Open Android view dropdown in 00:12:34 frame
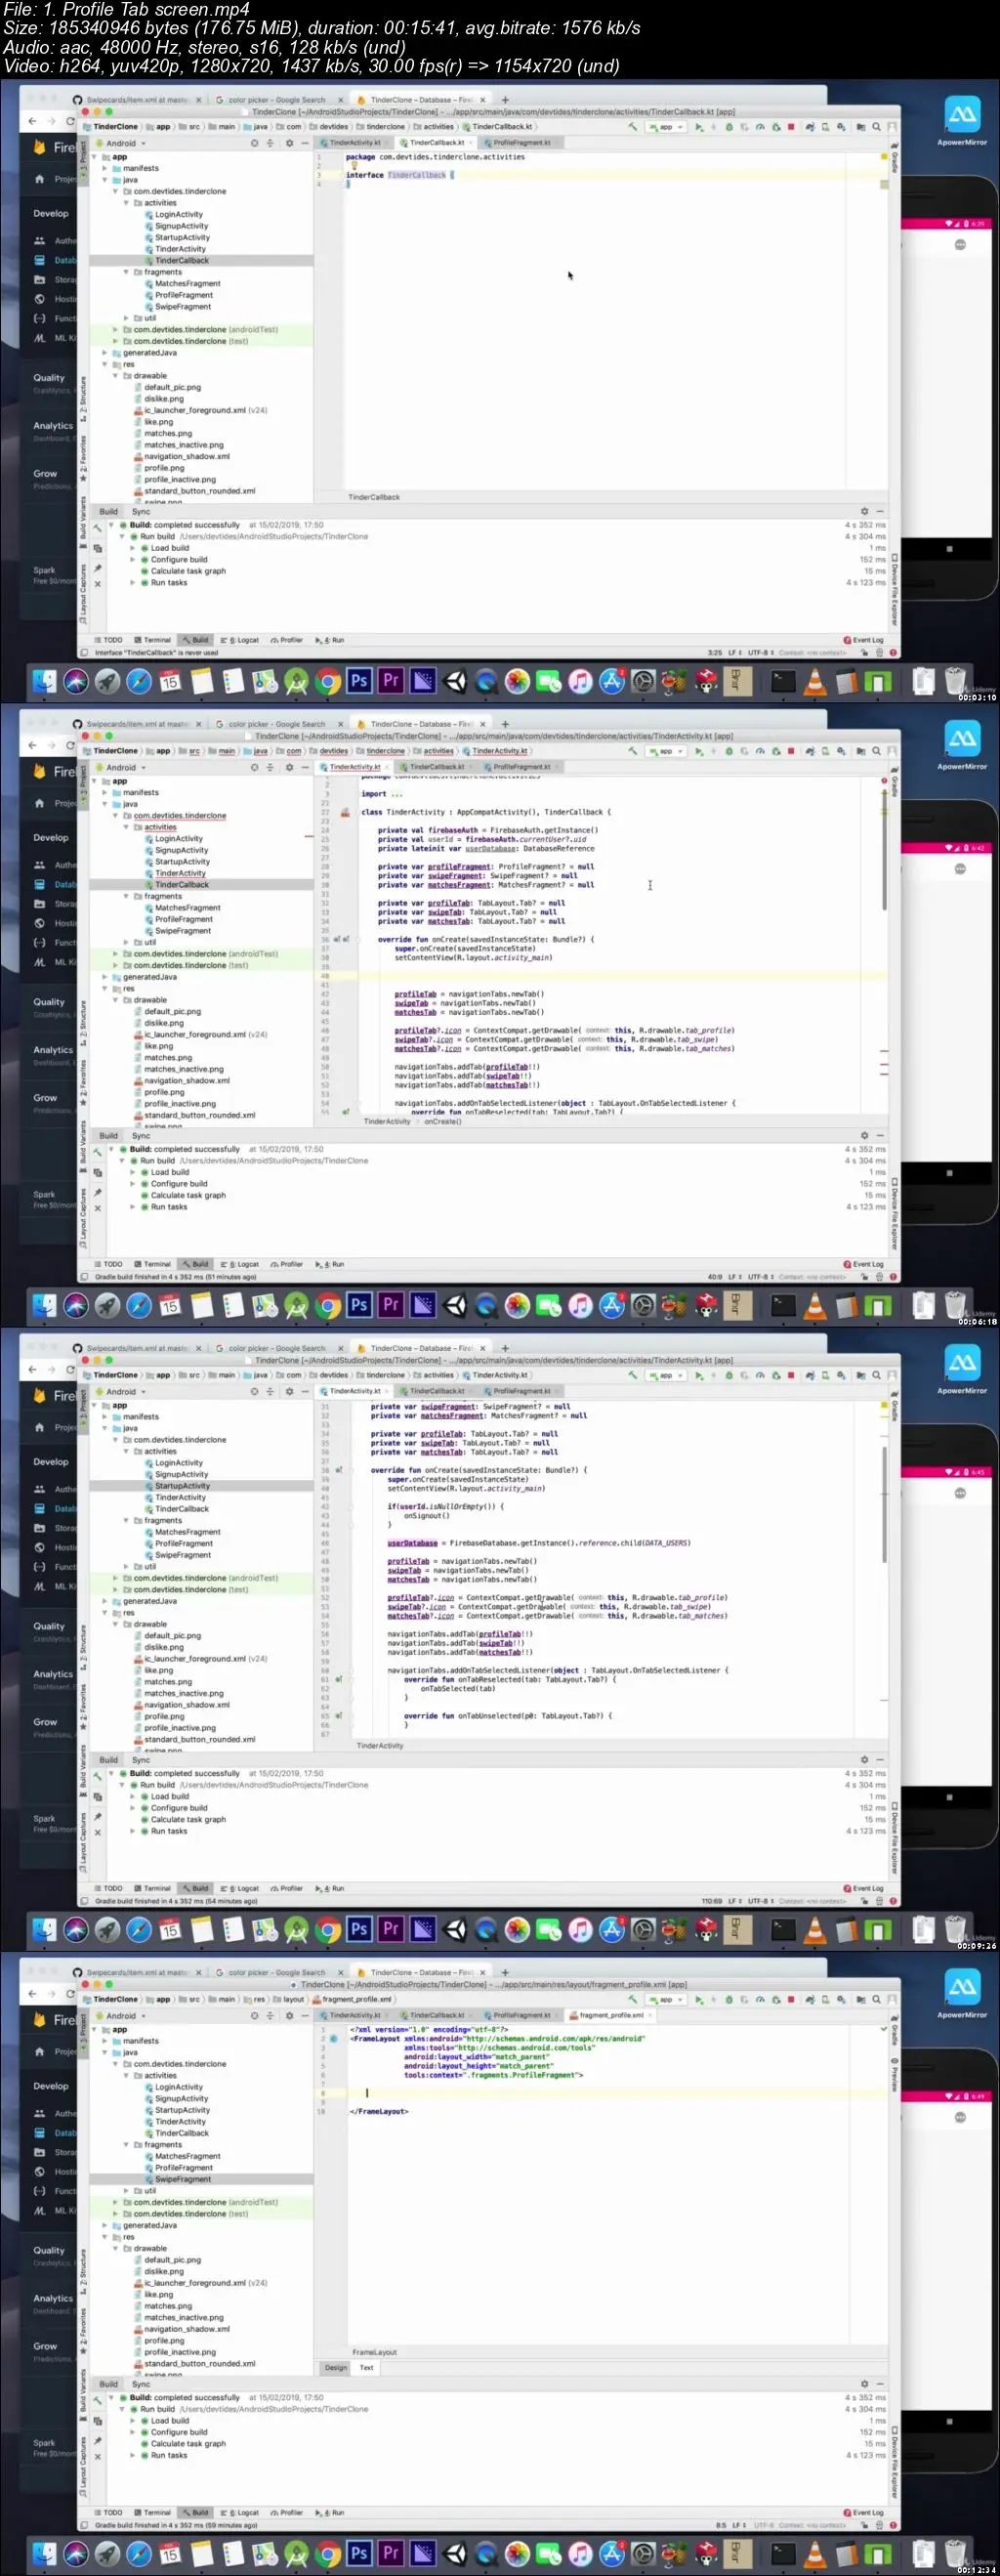Screen dimensions: 1000x2576 click(120, 2016)
